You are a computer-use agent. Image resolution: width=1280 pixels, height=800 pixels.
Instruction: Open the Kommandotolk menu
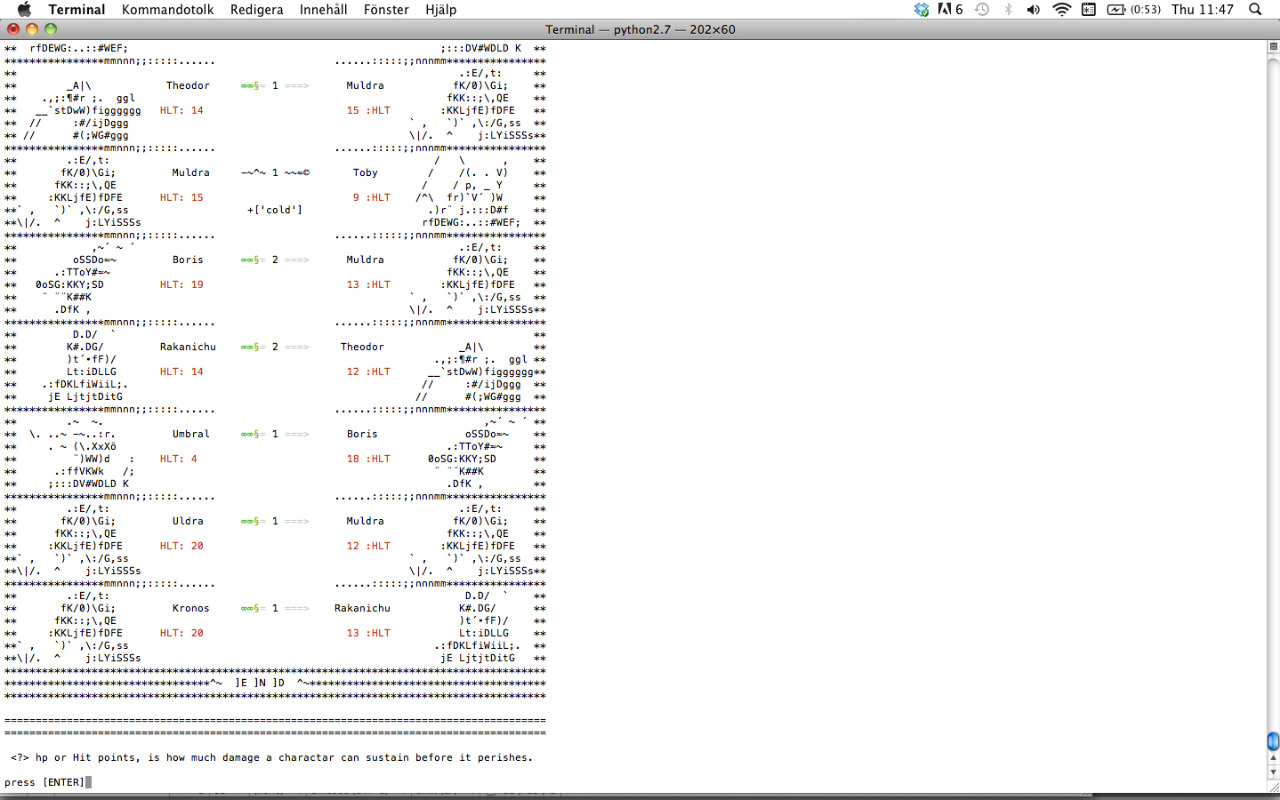click(164, 10)
